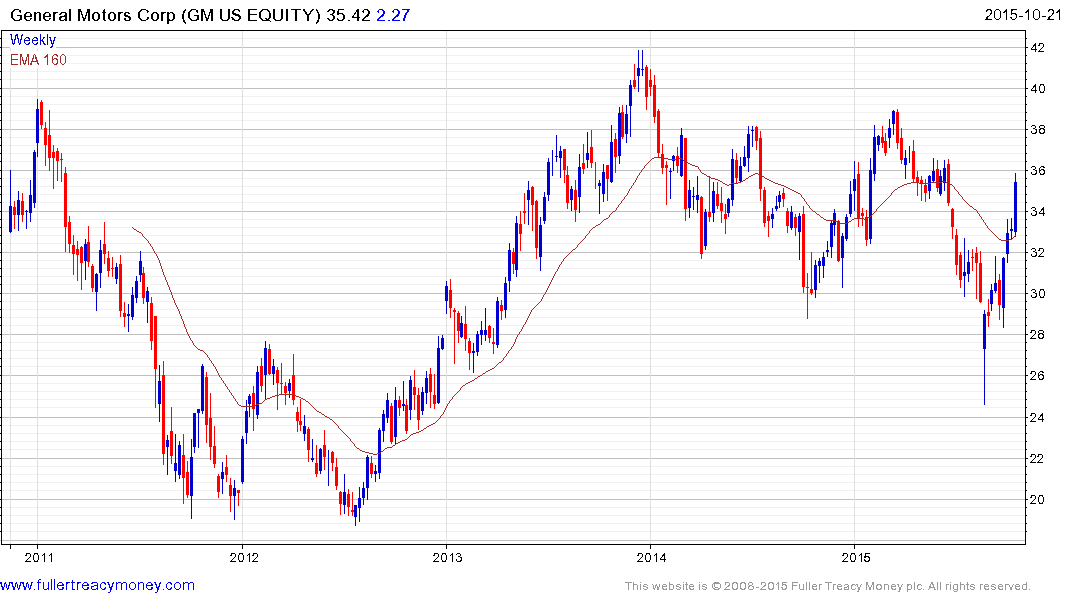Click the 2013 x-axis label
The image size is (1075, 600).
(447, 557)
